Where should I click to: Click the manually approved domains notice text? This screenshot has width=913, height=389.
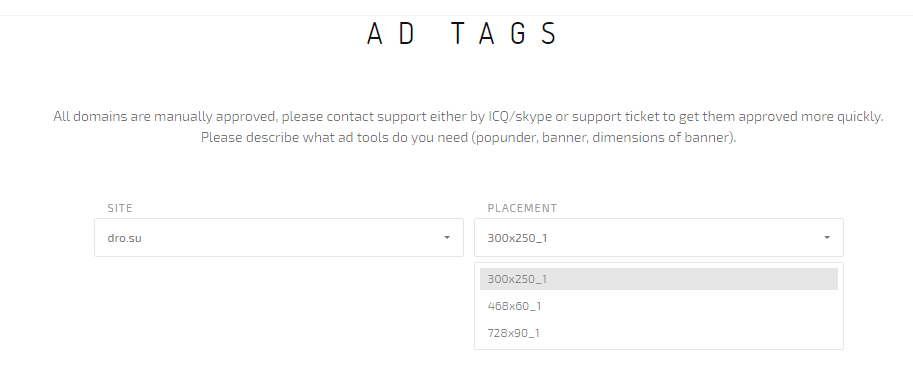tap(468, 116)
